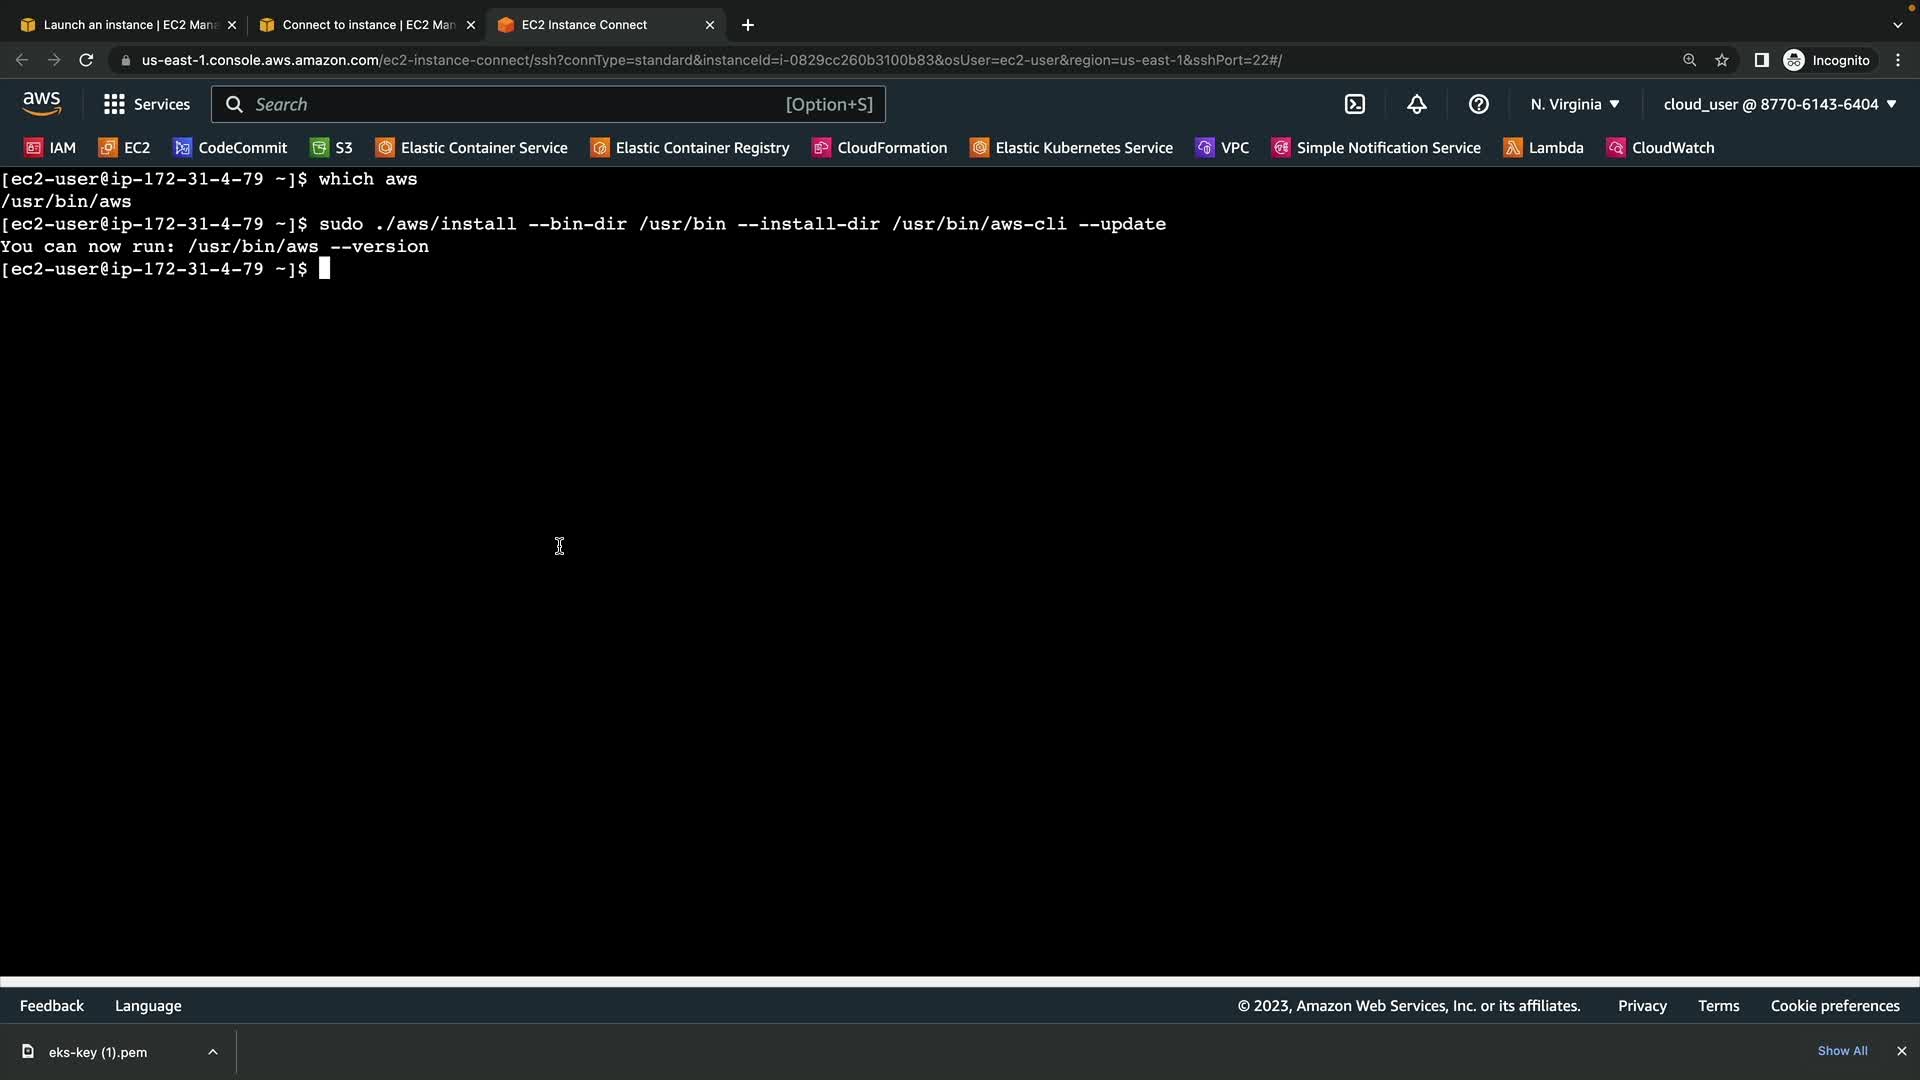This screenshot has height=1080, width=1920.
Task: Open Cookie preferences
Action: tap(1834, 1006)
